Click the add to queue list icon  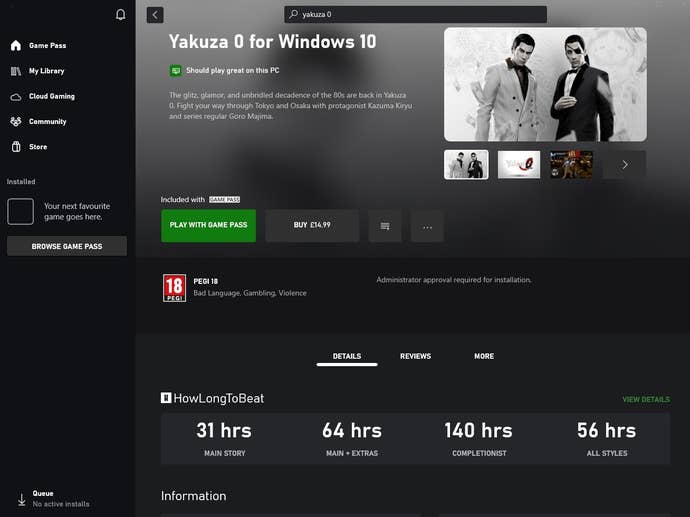[385, 226]
